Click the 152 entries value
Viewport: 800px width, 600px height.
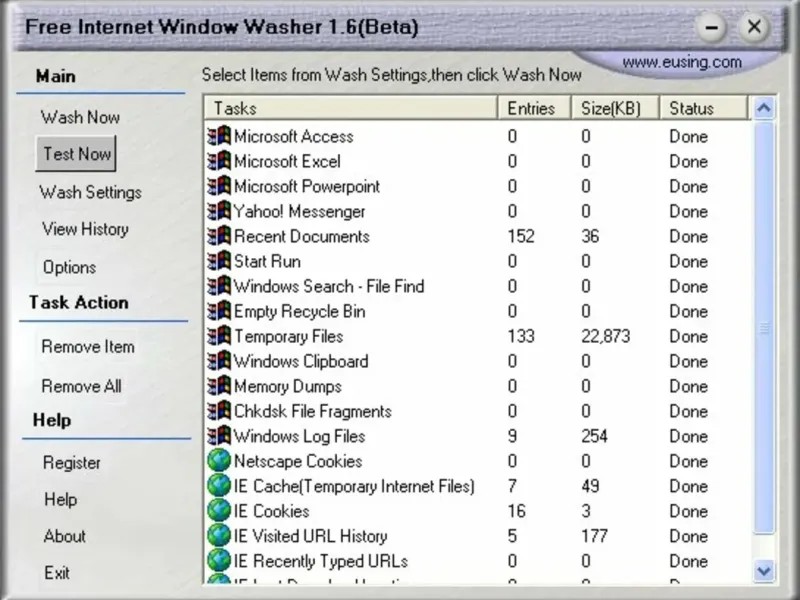coord(521,236)
